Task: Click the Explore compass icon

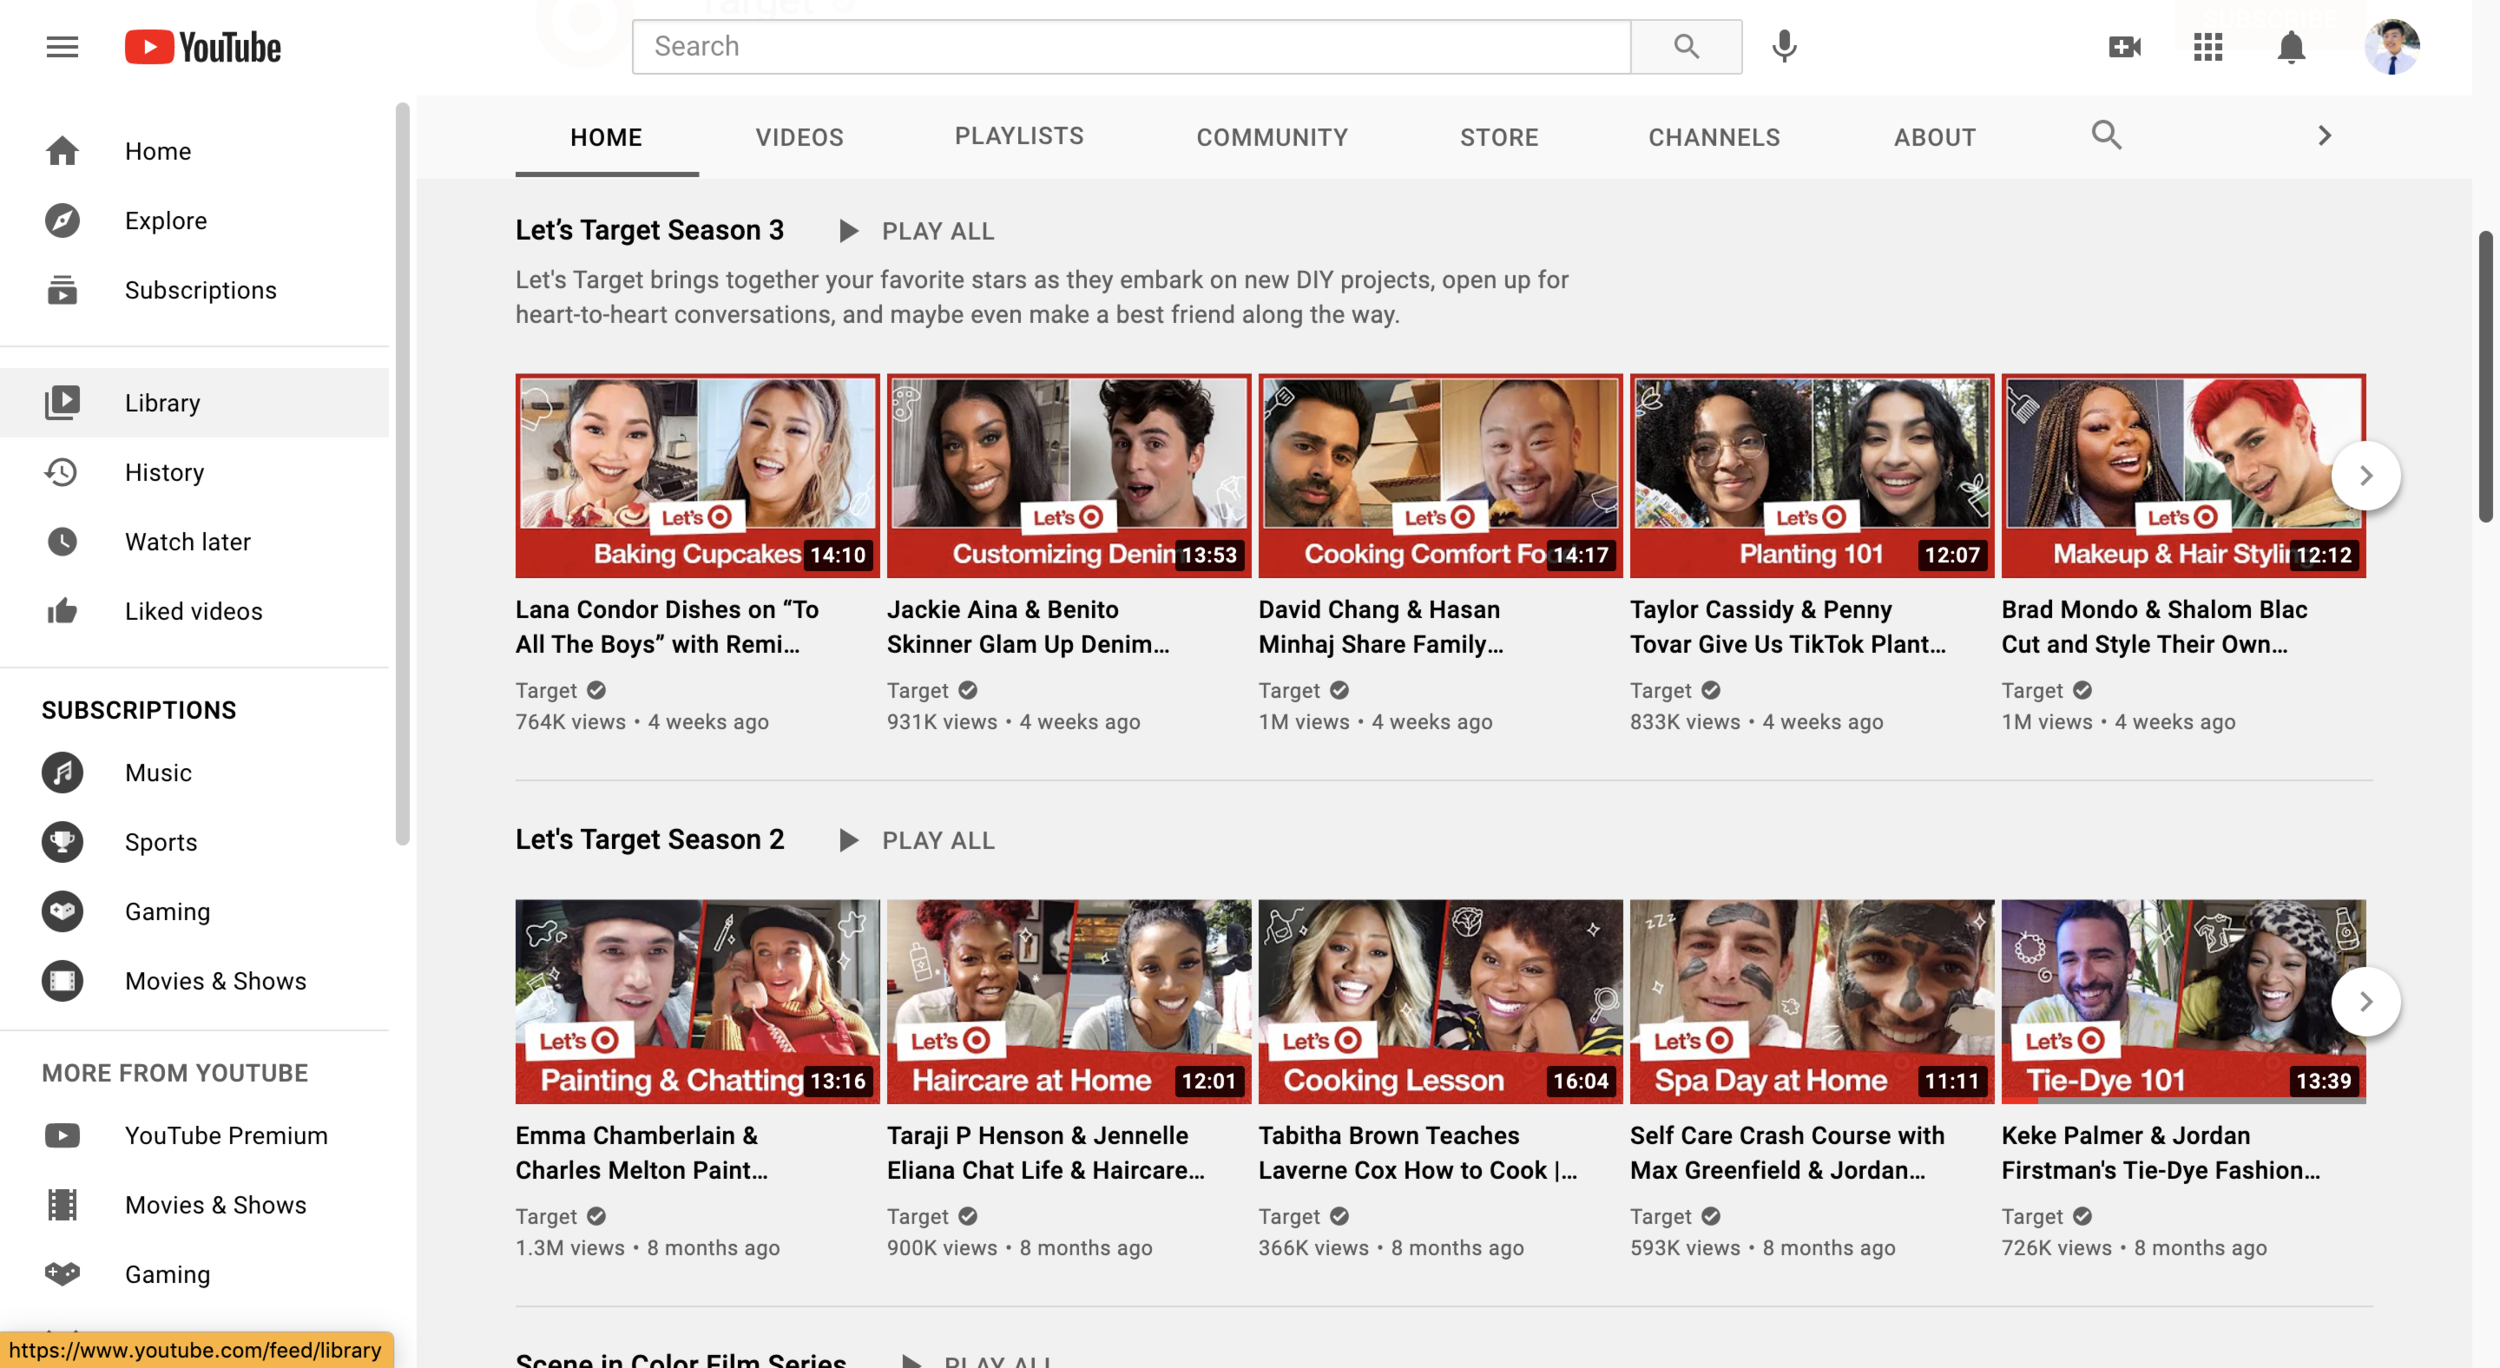Action: click(62, 220)
